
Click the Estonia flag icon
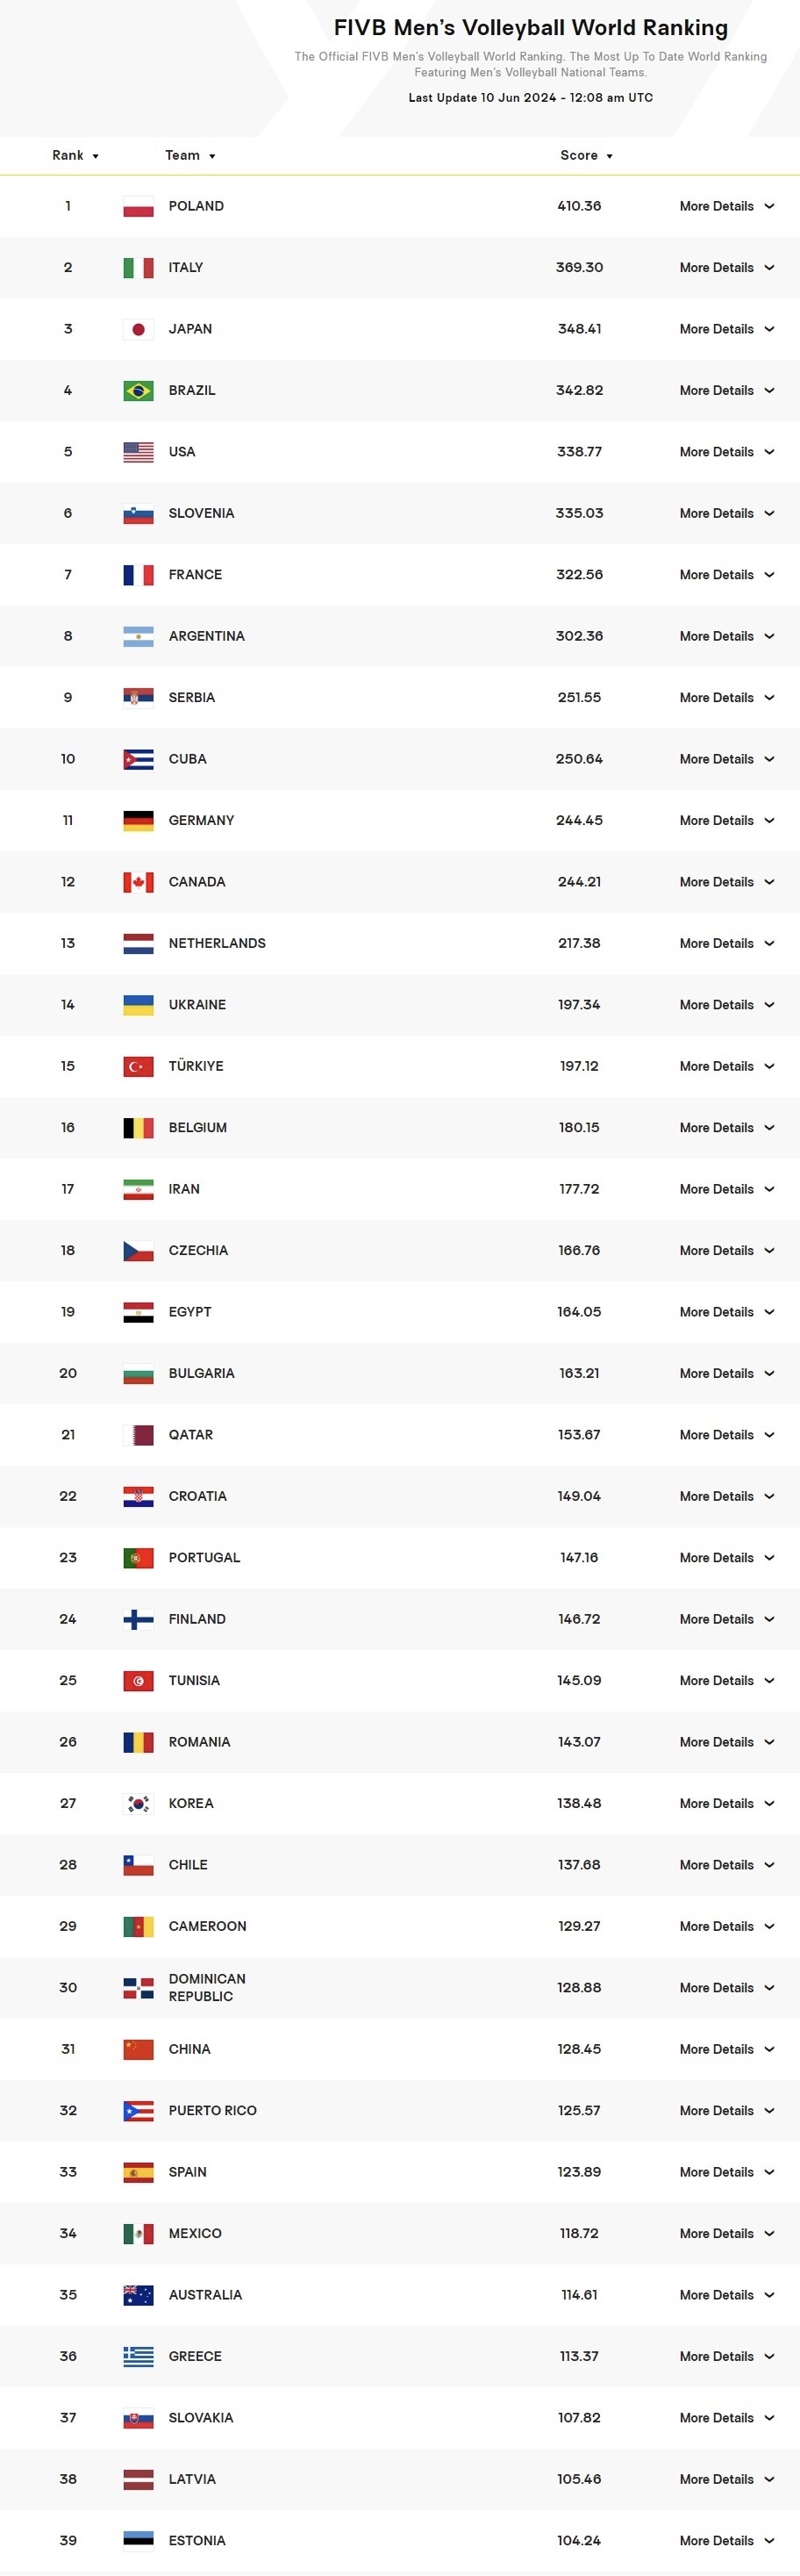(x=138, y=2541)
